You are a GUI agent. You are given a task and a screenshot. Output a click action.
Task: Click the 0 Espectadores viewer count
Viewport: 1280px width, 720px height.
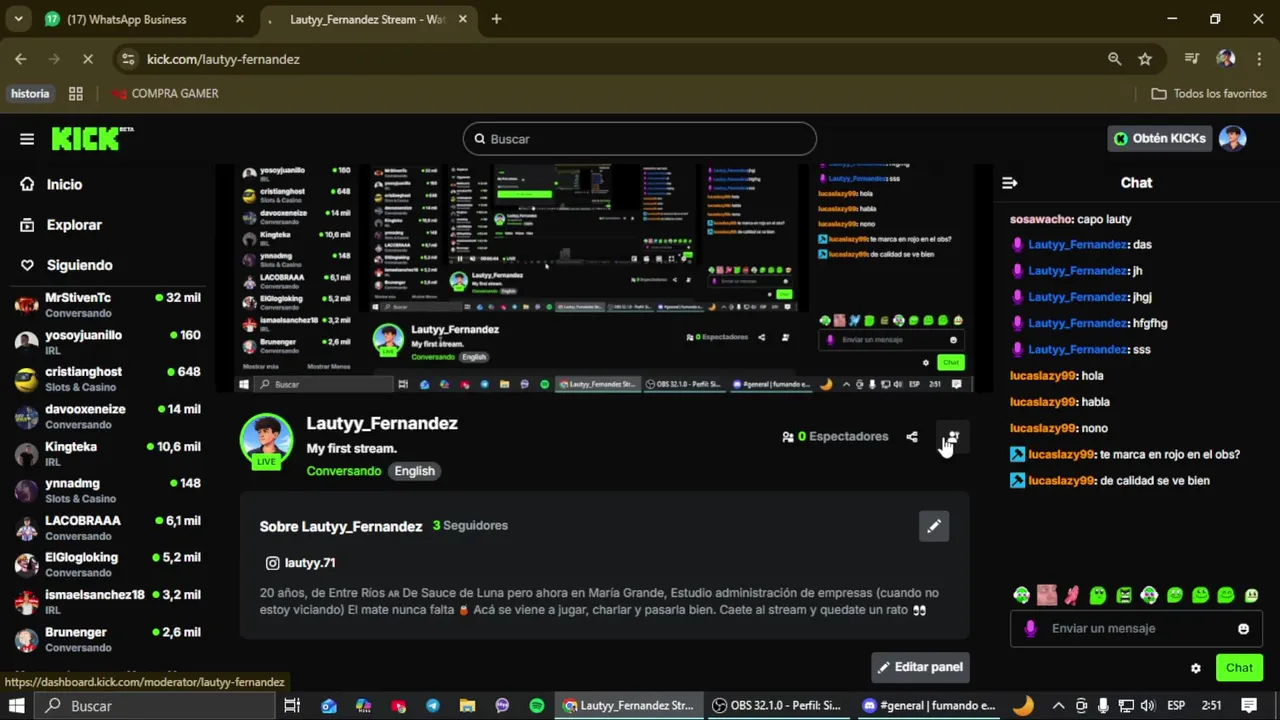click(x=835, y=437)
